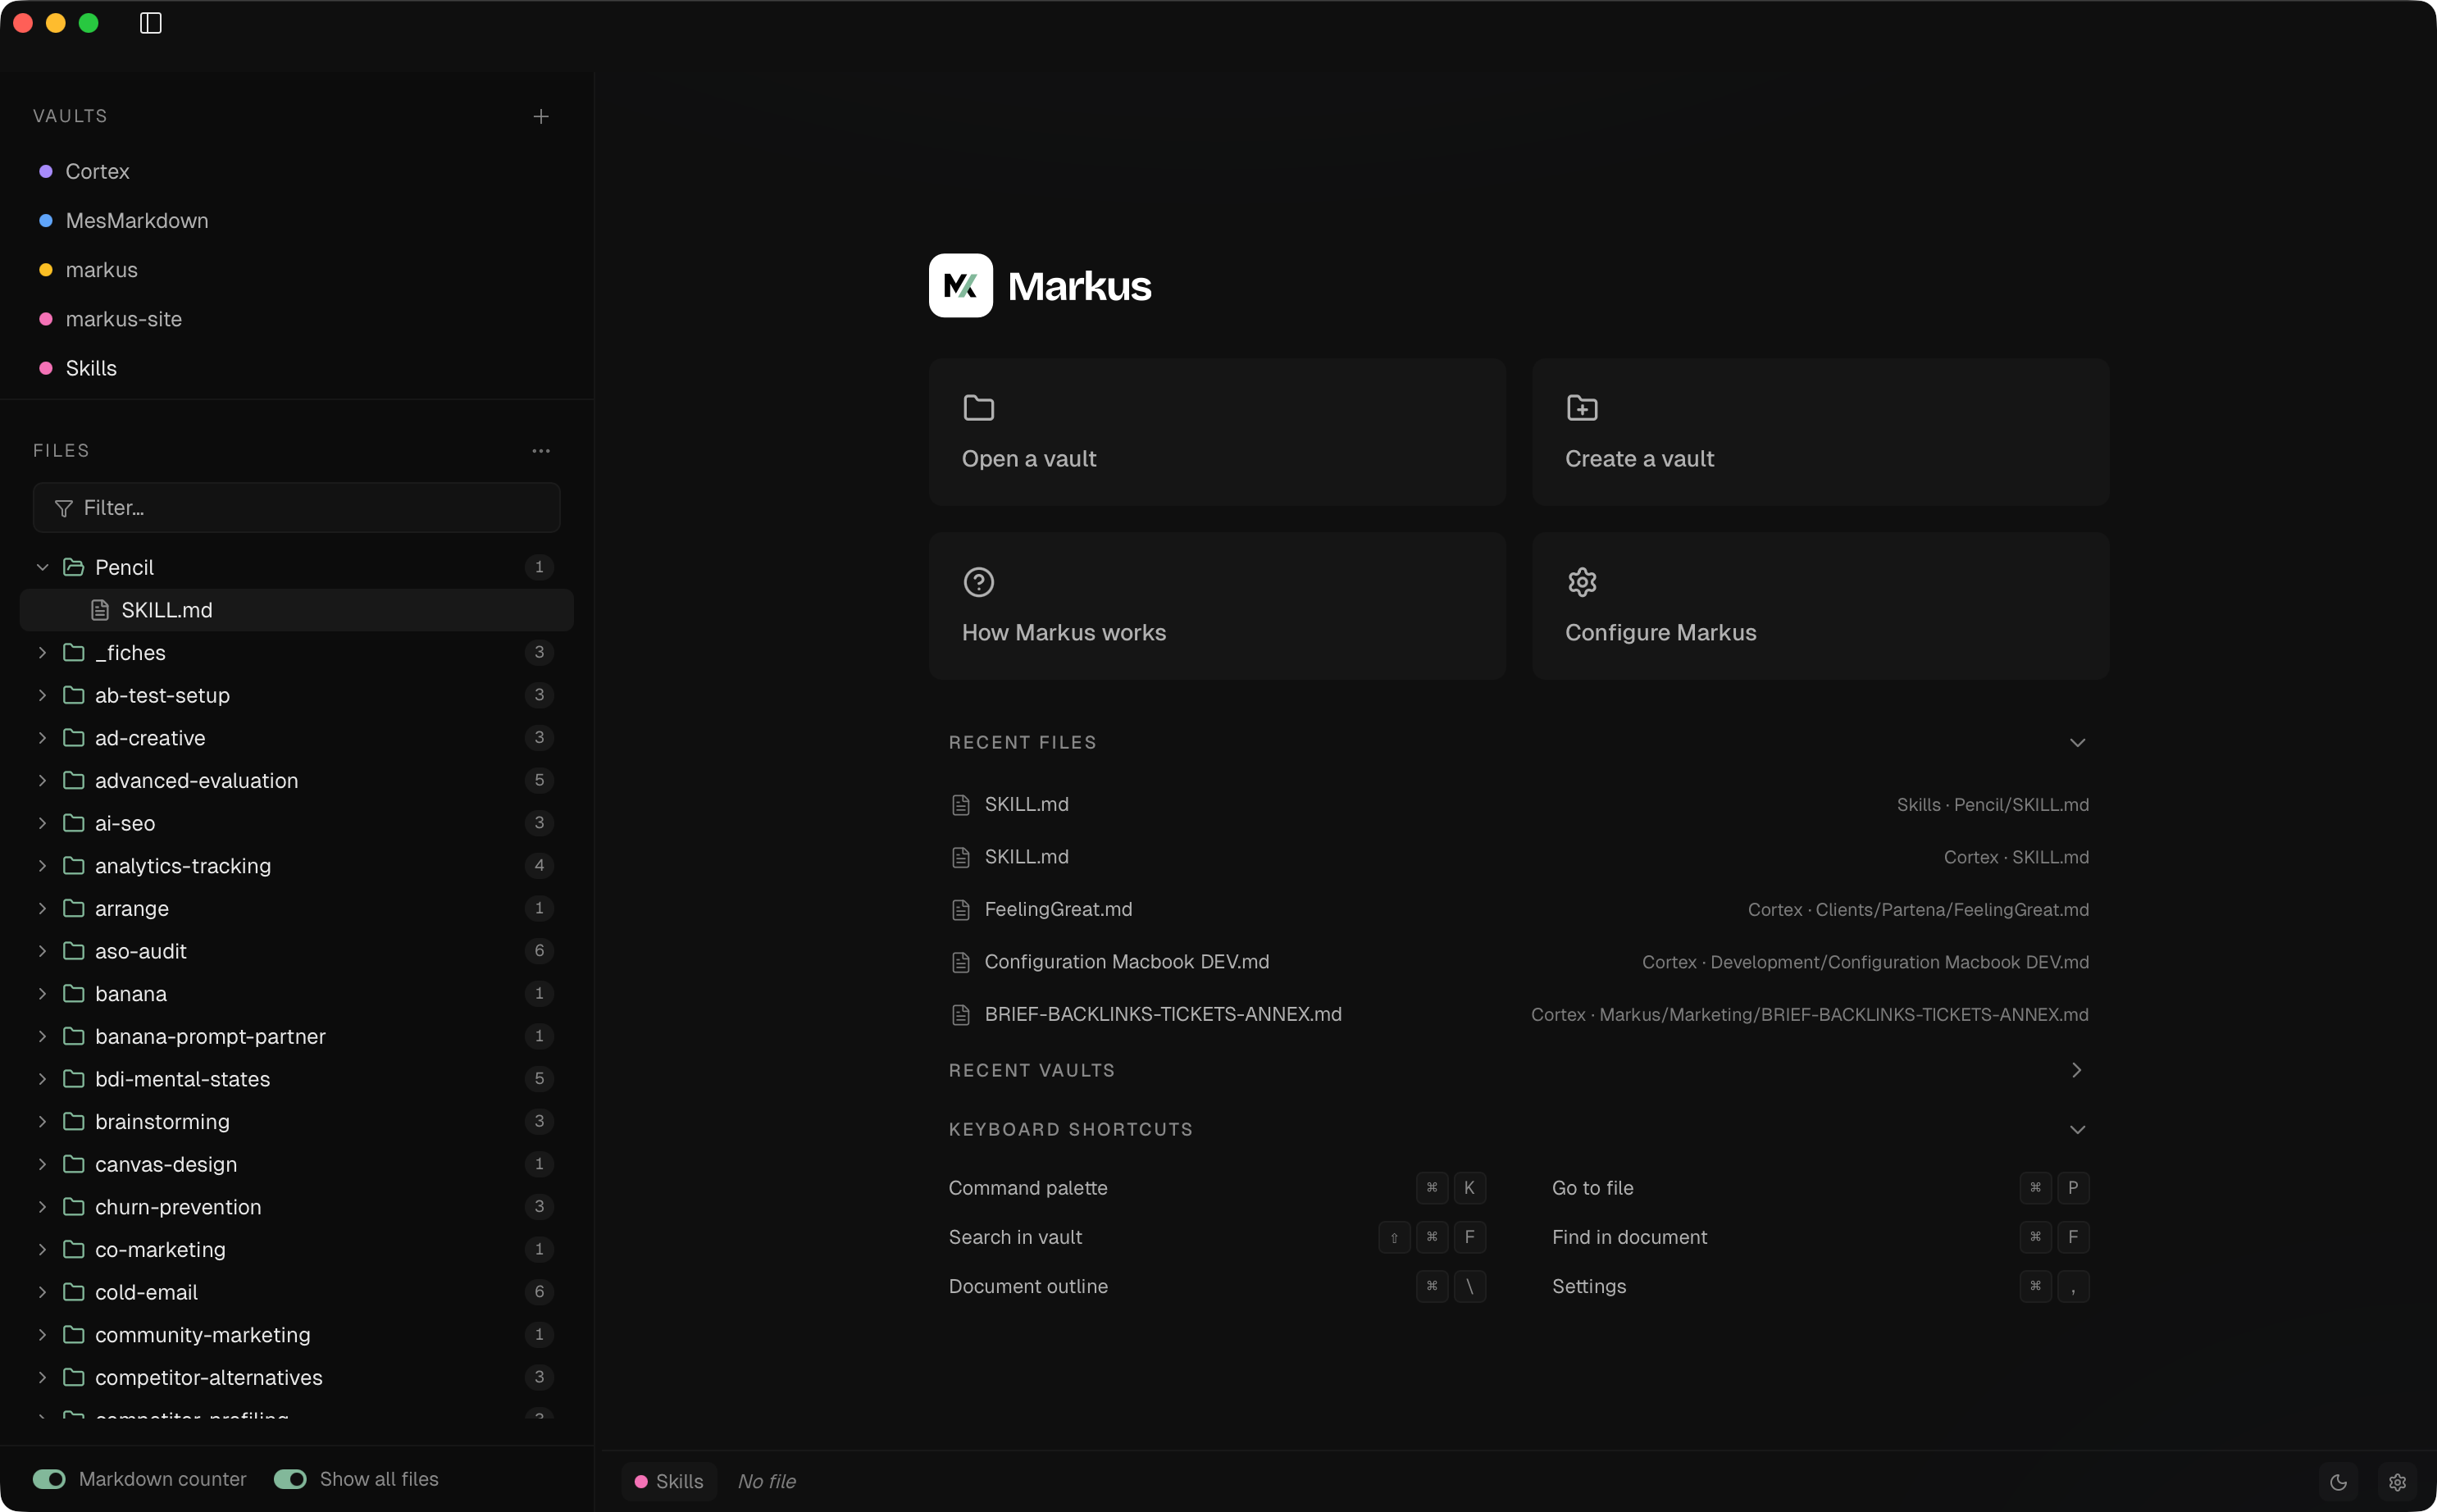Click file icon beside BRIEF-BACKLINKS-TICKETS-ANNEX.md
Viewport: 2437px width, 1512px height.
point(961,1015)
